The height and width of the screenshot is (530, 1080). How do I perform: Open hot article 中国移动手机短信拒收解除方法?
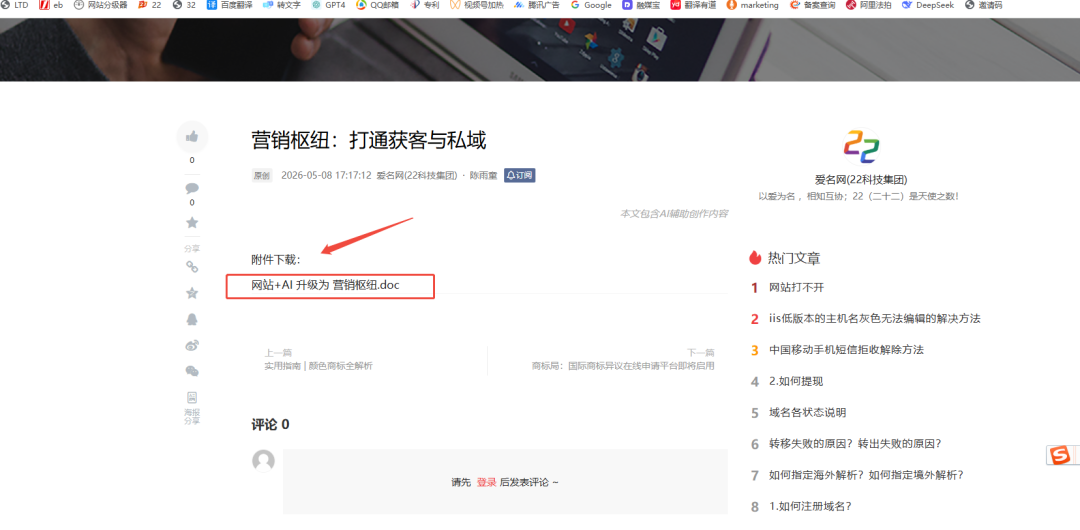coord(846,349)
